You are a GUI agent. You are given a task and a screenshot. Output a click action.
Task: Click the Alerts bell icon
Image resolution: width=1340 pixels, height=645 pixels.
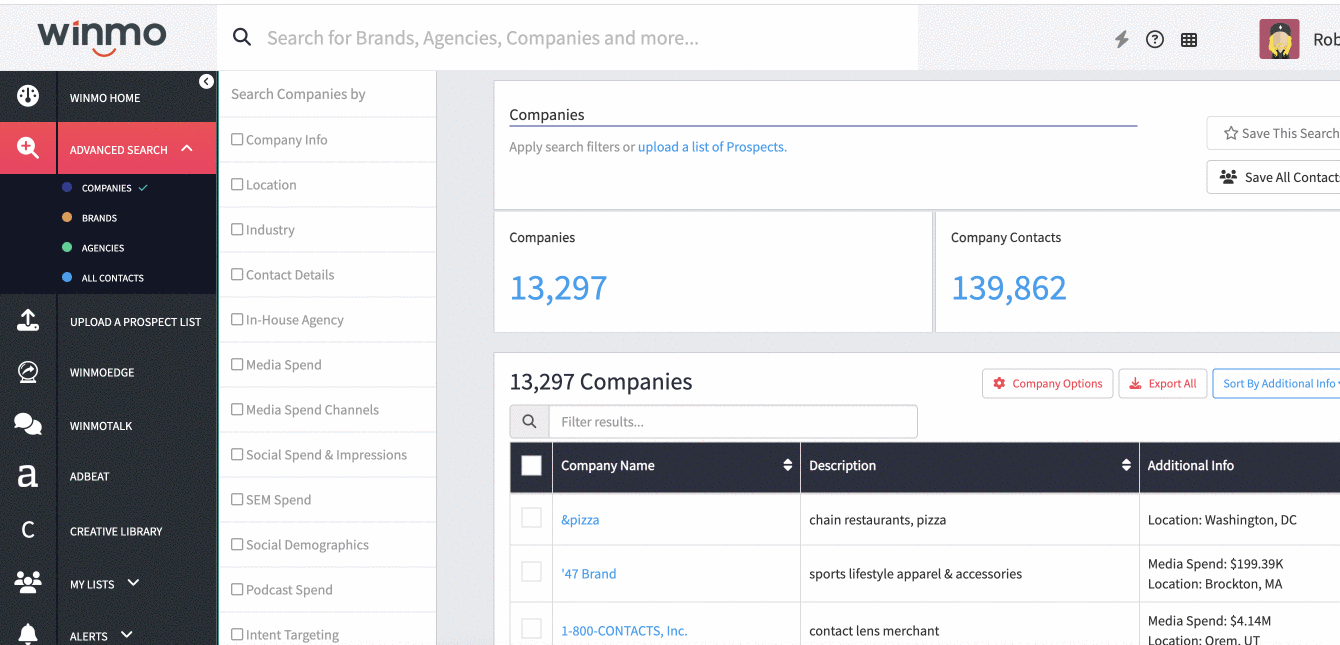pos(28,634)
